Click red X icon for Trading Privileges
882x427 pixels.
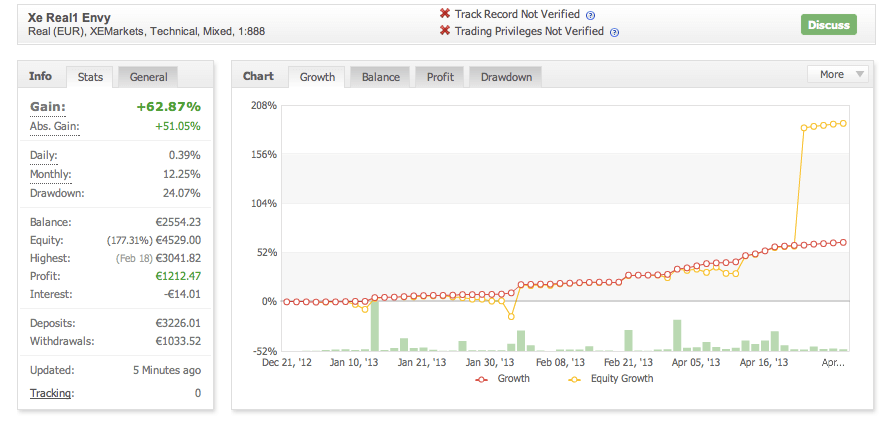(445, 31)
